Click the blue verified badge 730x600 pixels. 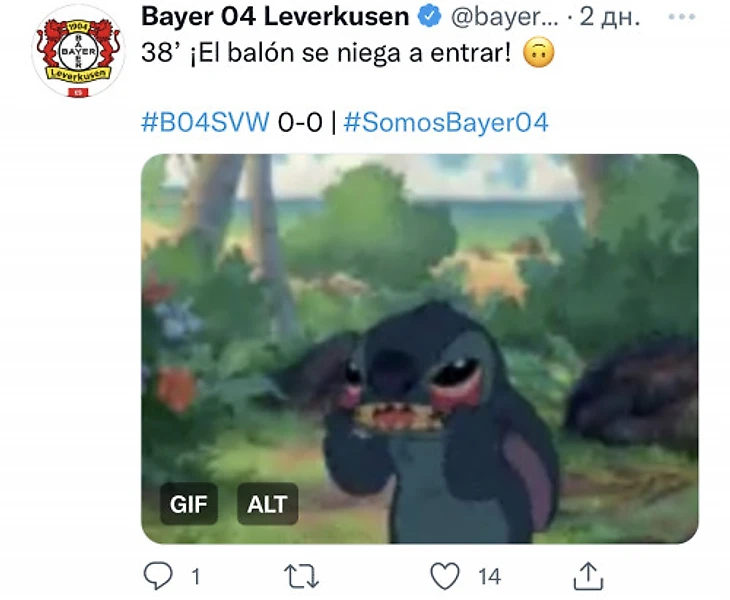tap(429, 17)
